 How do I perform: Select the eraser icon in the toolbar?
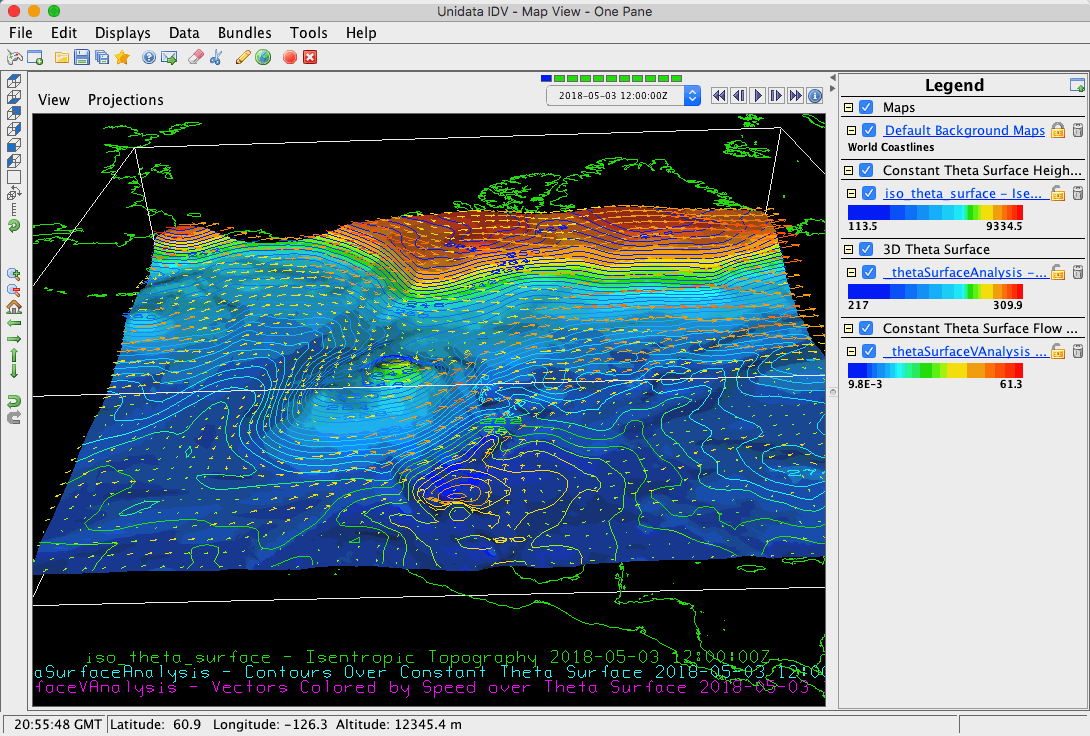pos(196,58)
